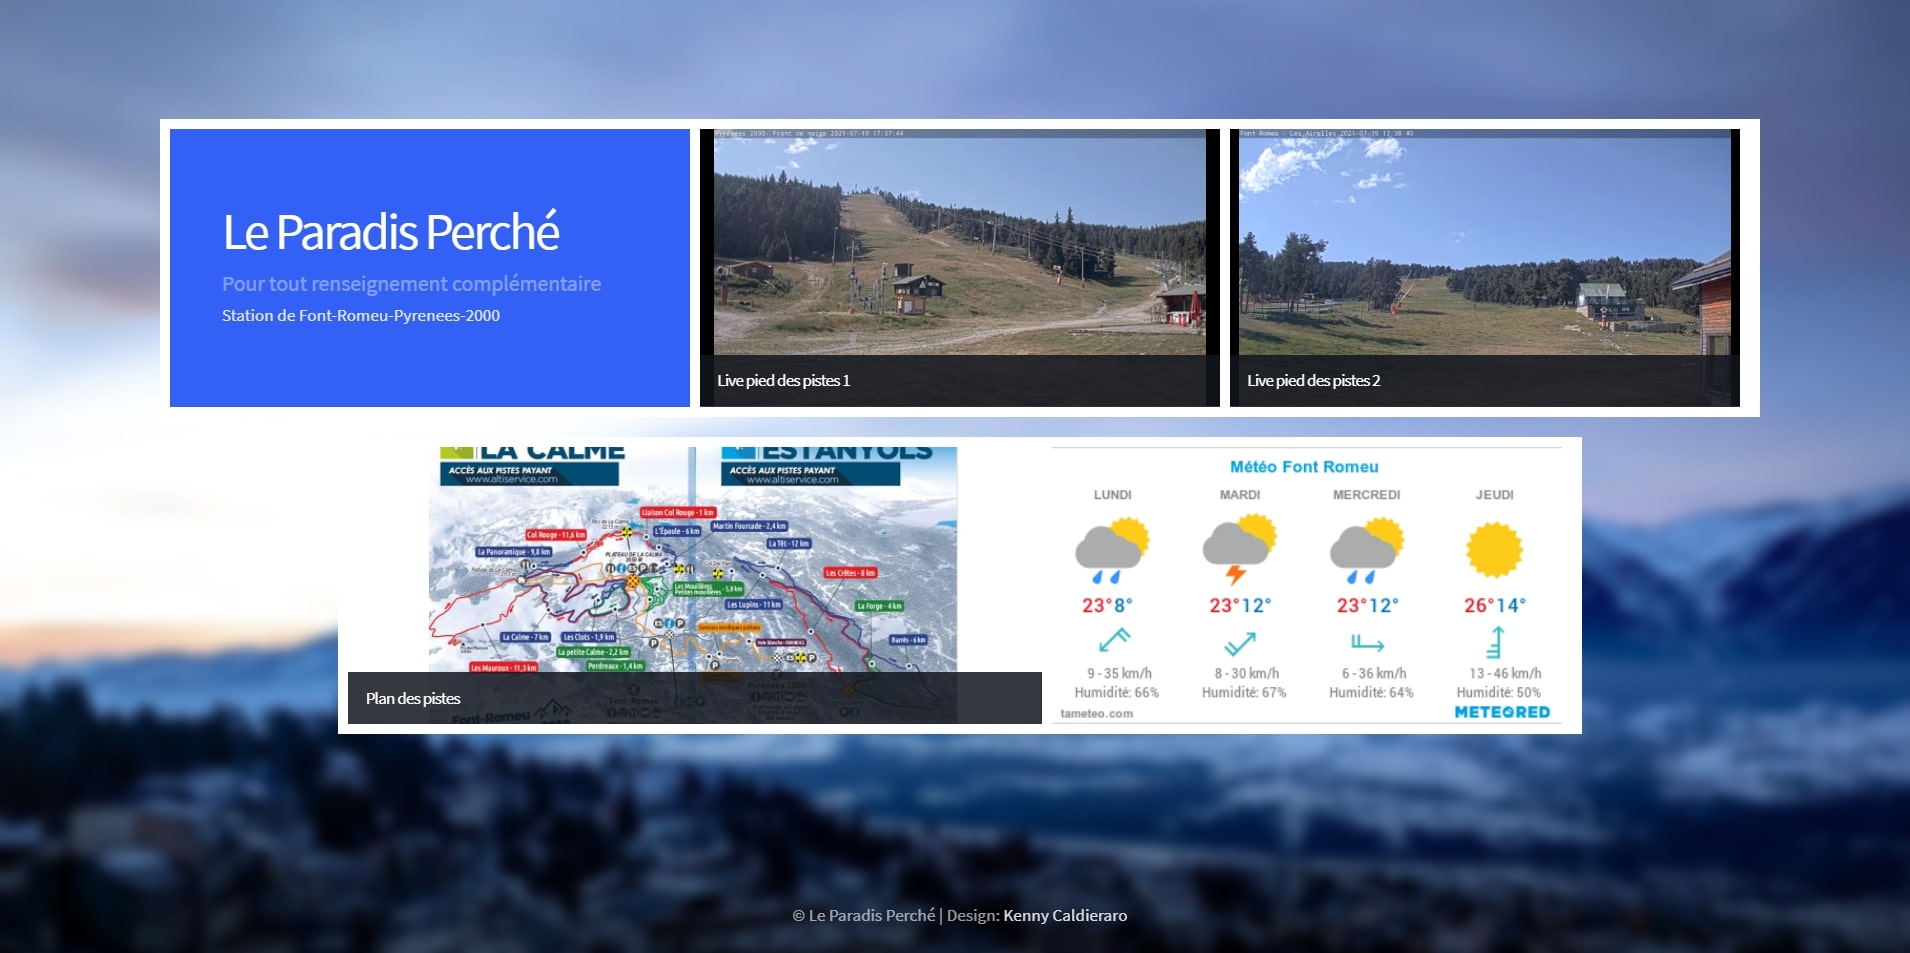1910x953 pixels.
Task: Click MARDI temperature 23° 12°
Action: coord(1240,605)
